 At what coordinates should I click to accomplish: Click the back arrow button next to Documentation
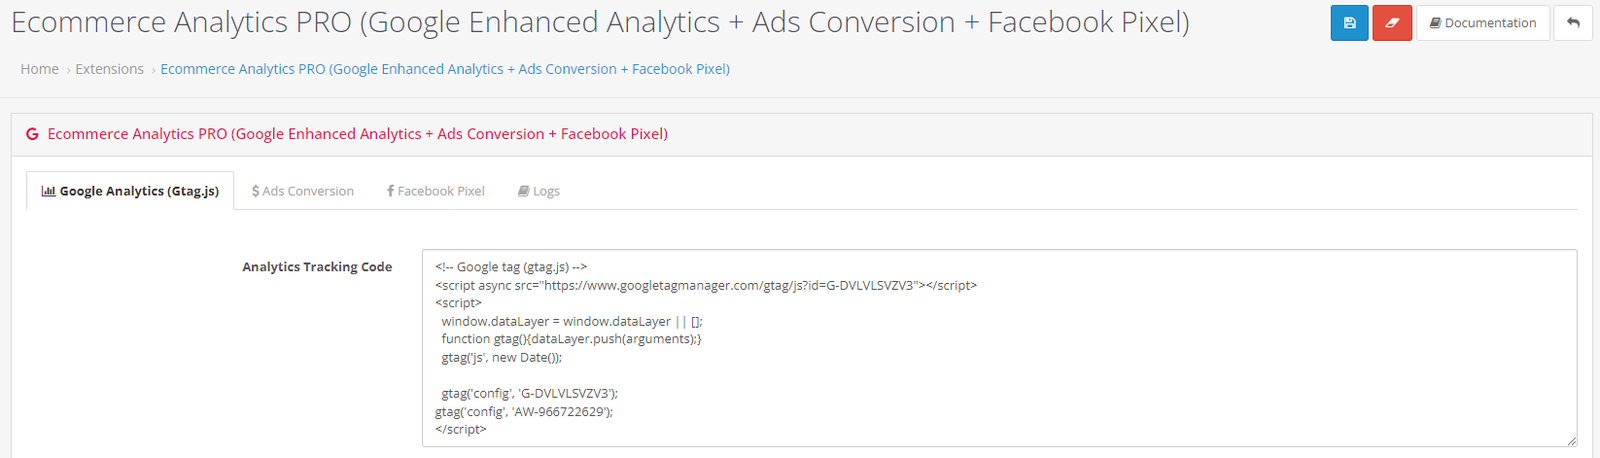click(1573, 23)
